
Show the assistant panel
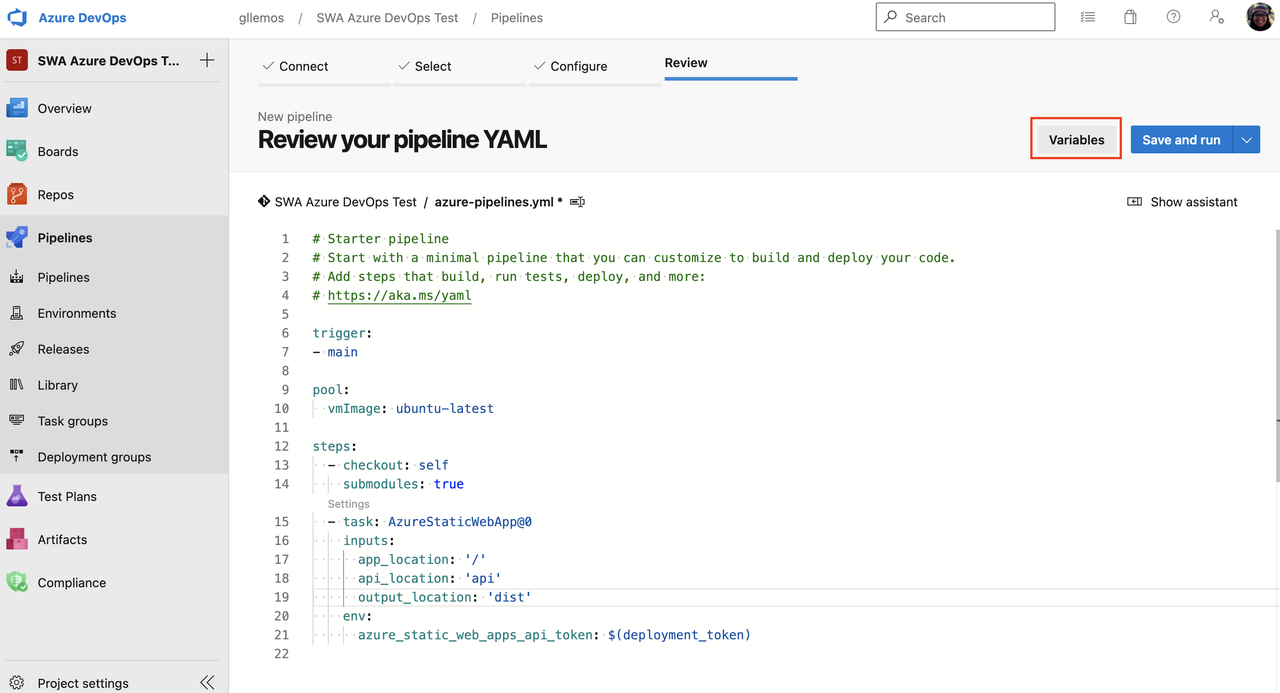pos(1182,202)
